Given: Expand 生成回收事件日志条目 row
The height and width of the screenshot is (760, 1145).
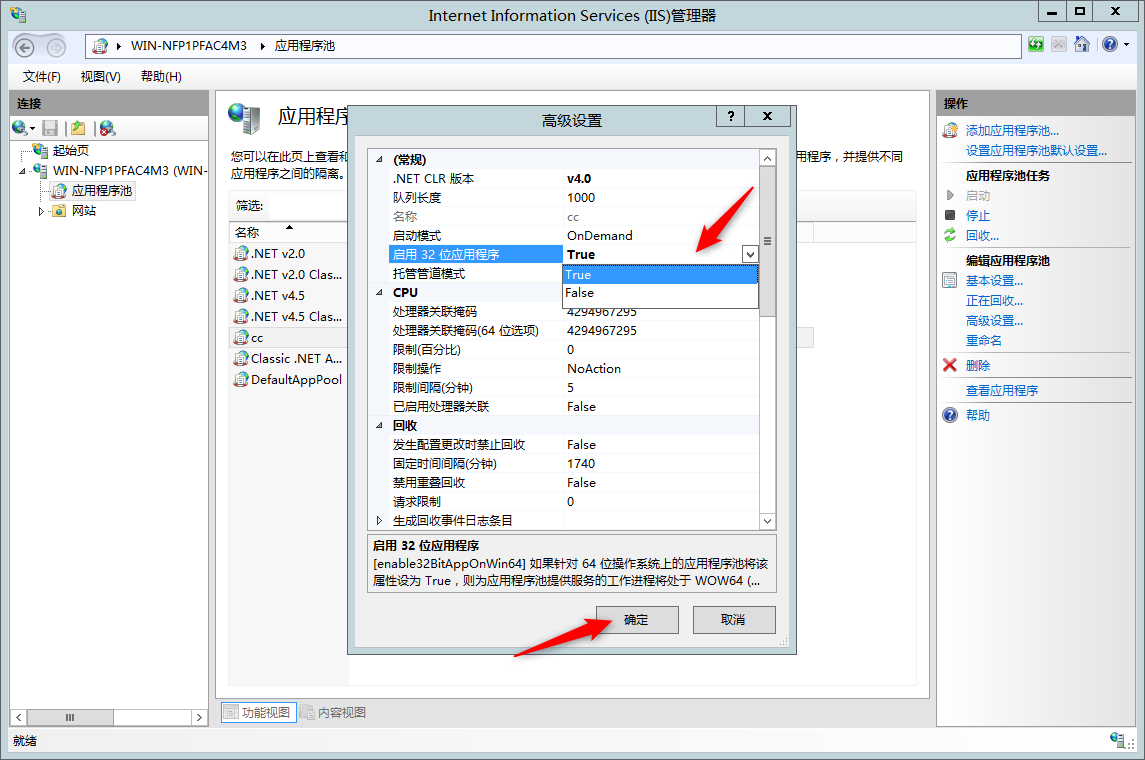Looking at the screenshot, I should (379, 521).
